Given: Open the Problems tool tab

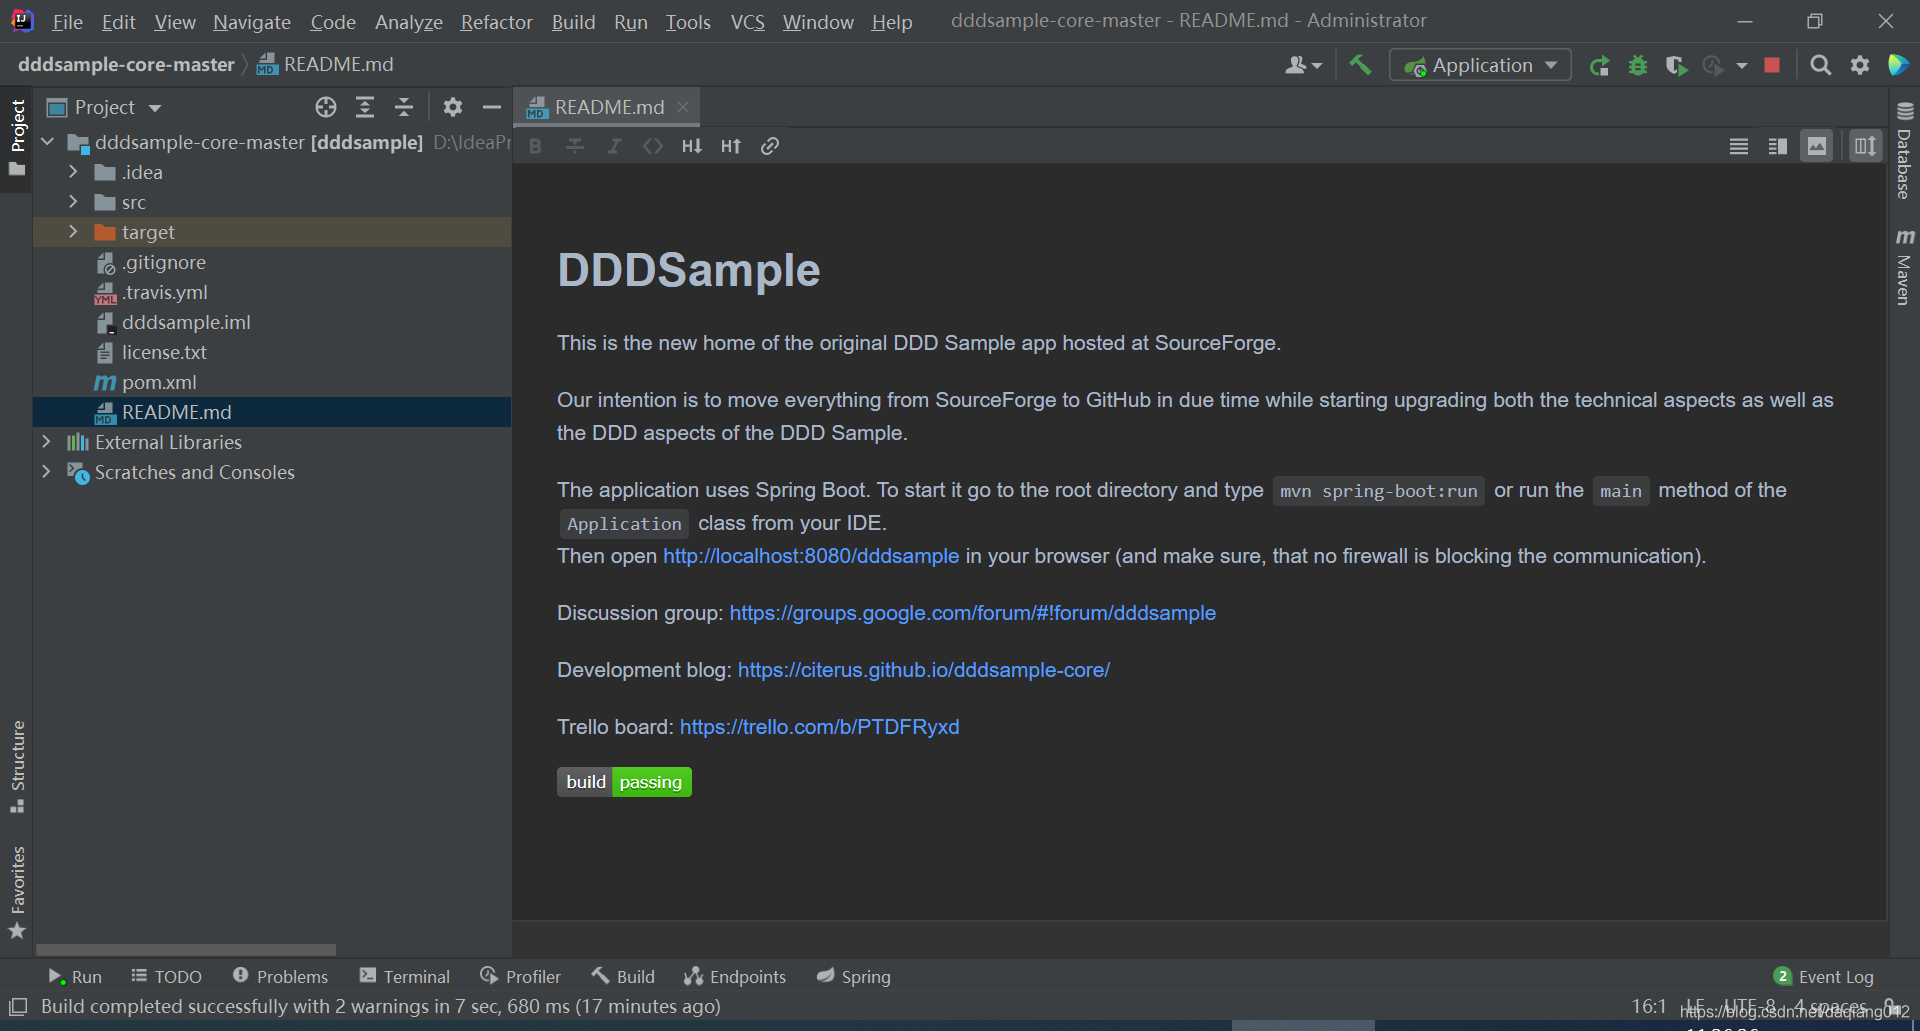Looking at the screenshot, I should point(280,976).
